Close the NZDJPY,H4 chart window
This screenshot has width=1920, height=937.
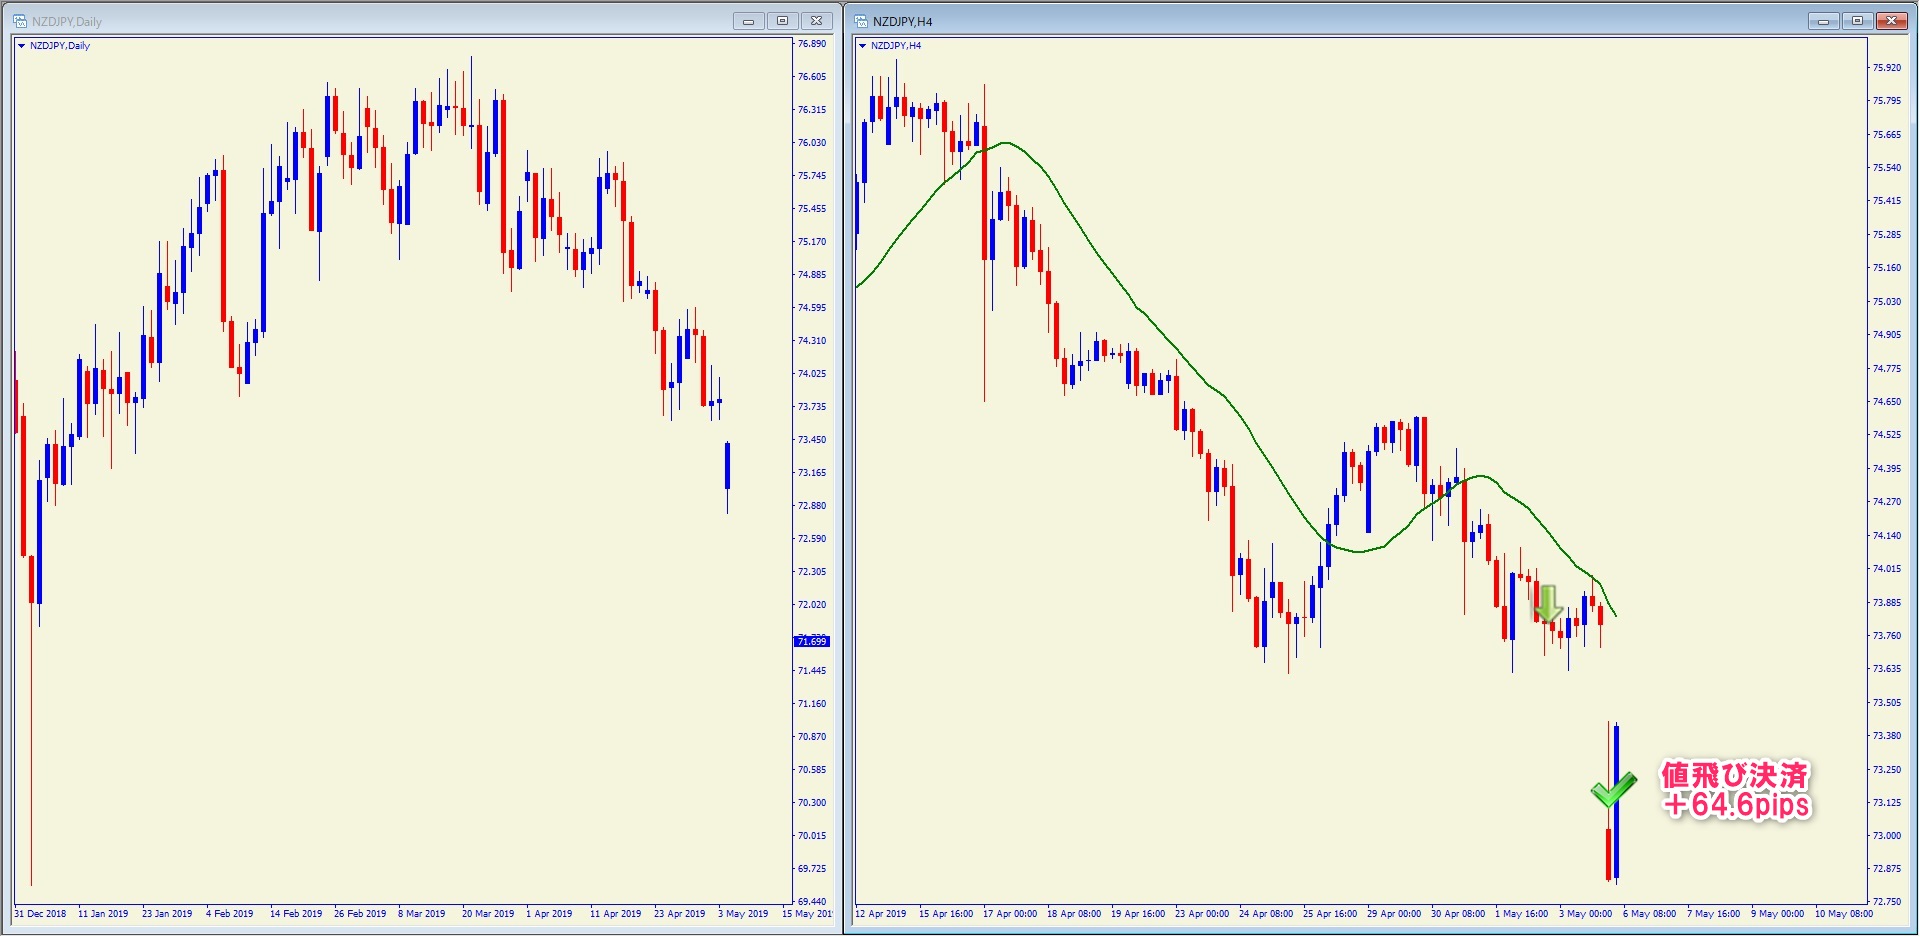click(1892, 21)
